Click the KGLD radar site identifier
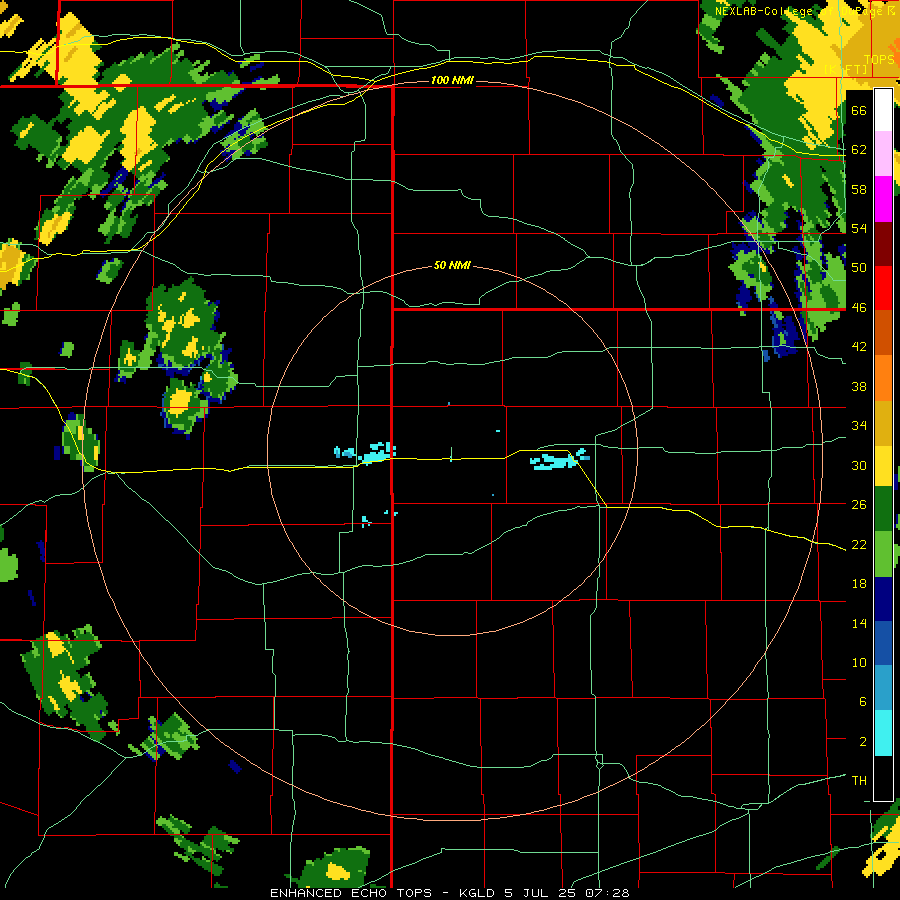The height and width of the screenshot is (900, 900). pos(478,893)
